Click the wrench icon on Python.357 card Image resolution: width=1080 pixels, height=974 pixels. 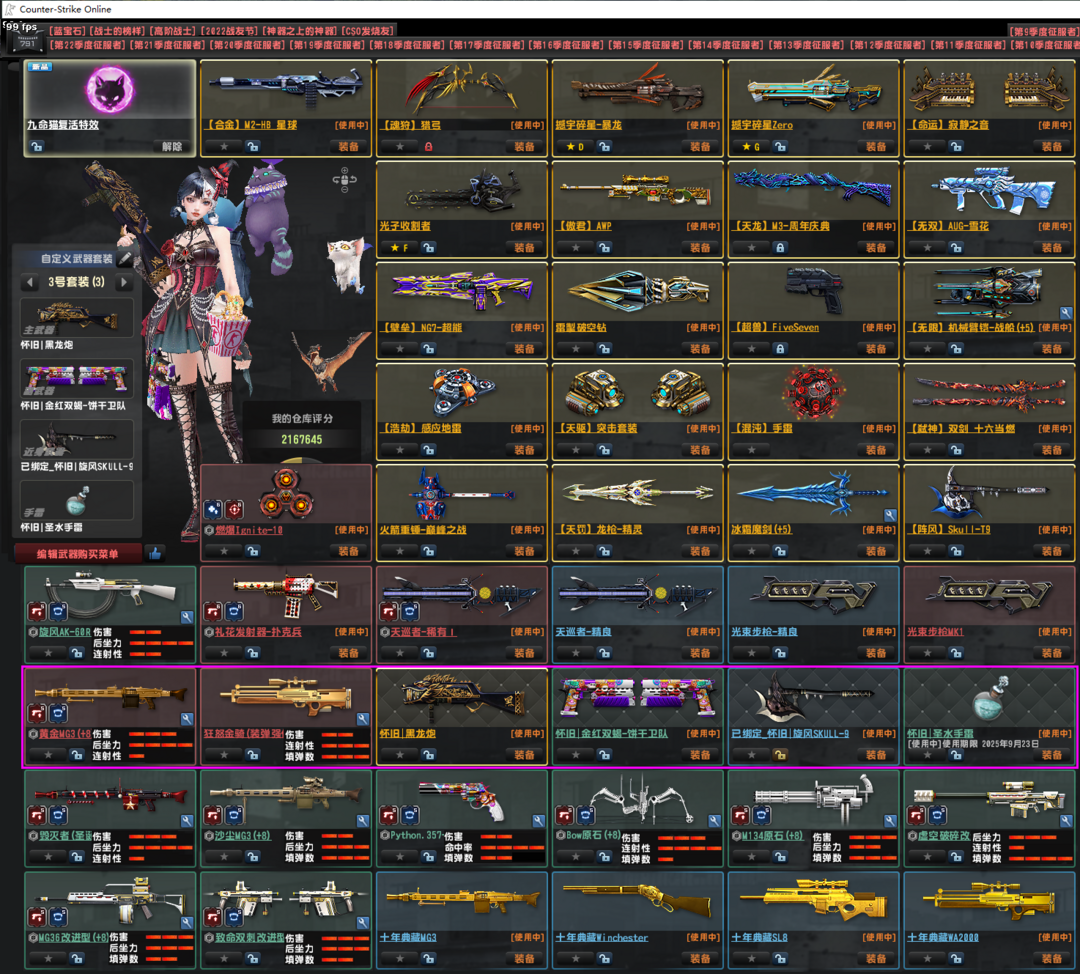pyautogui.click(x=538, y=820)
